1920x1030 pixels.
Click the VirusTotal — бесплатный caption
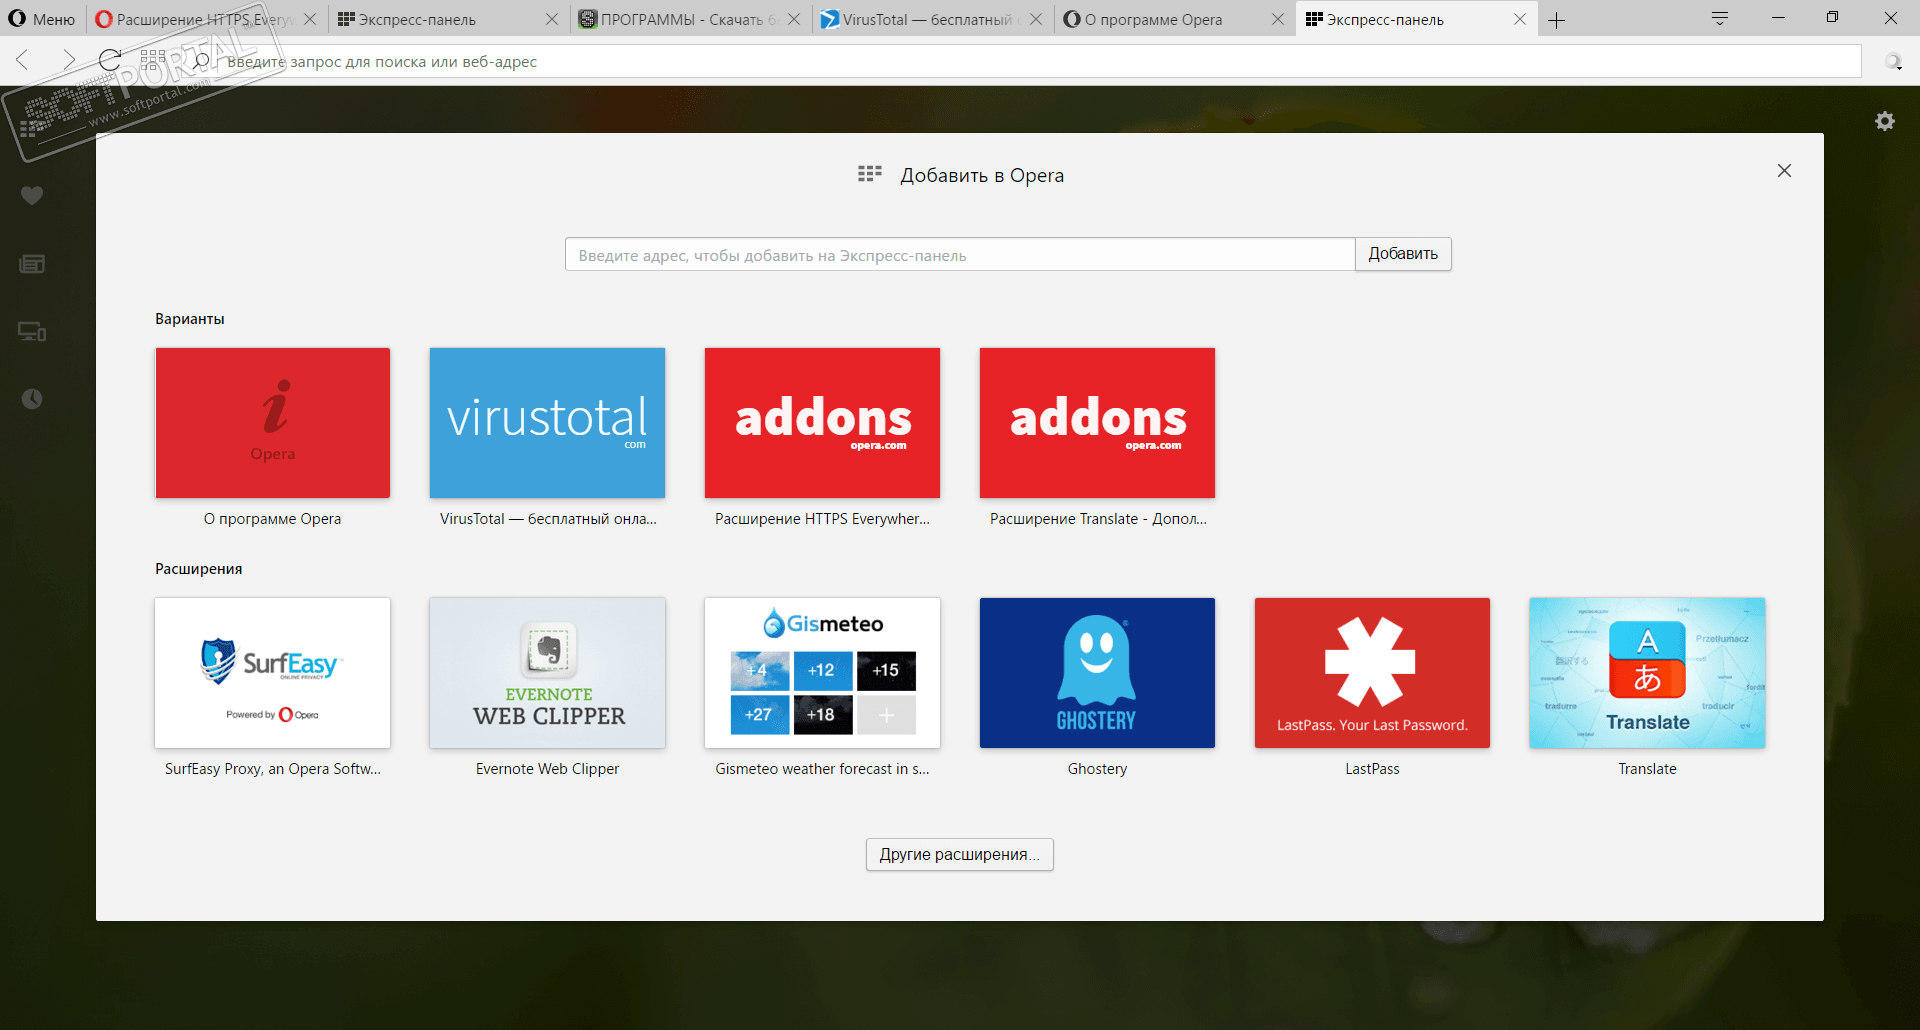click(548, 519)
